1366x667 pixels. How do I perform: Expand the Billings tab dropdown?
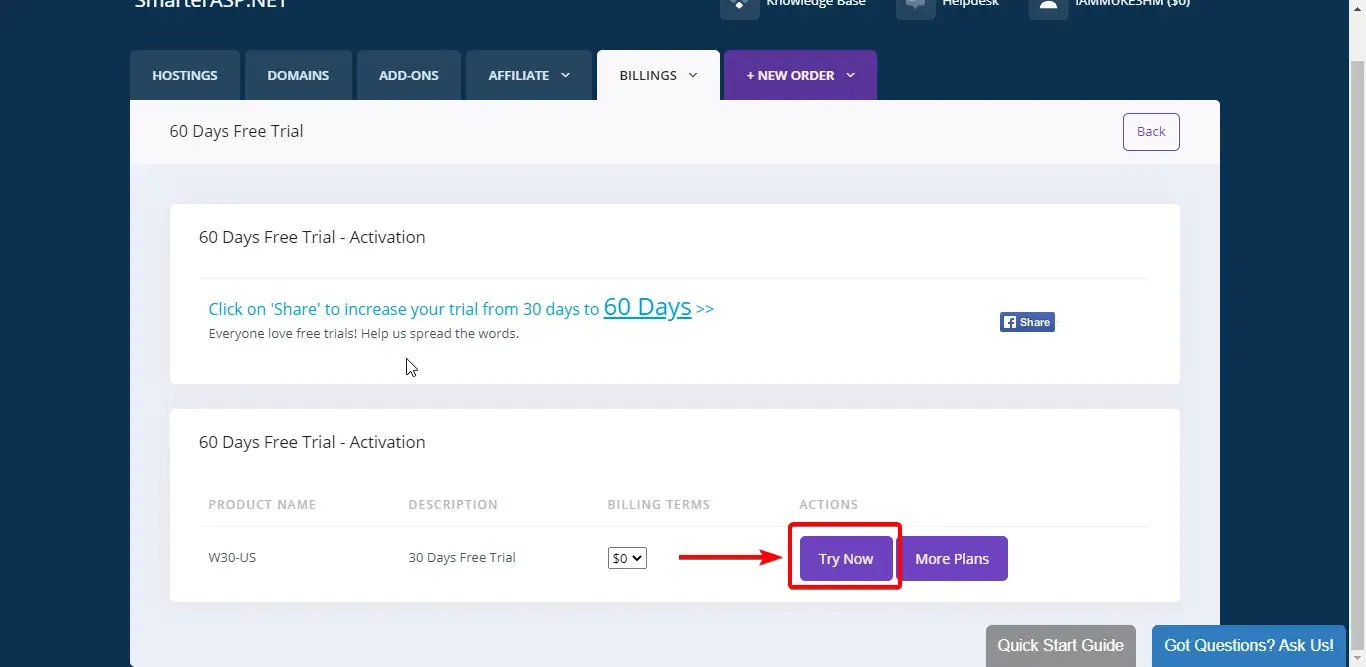[658, 75]
